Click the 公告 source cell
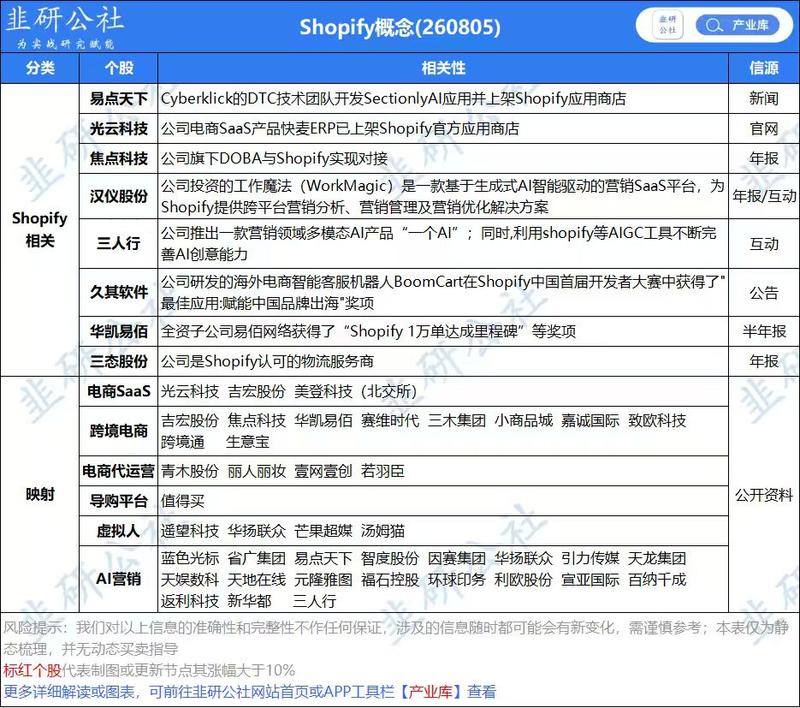 click(x=764, y=292)
